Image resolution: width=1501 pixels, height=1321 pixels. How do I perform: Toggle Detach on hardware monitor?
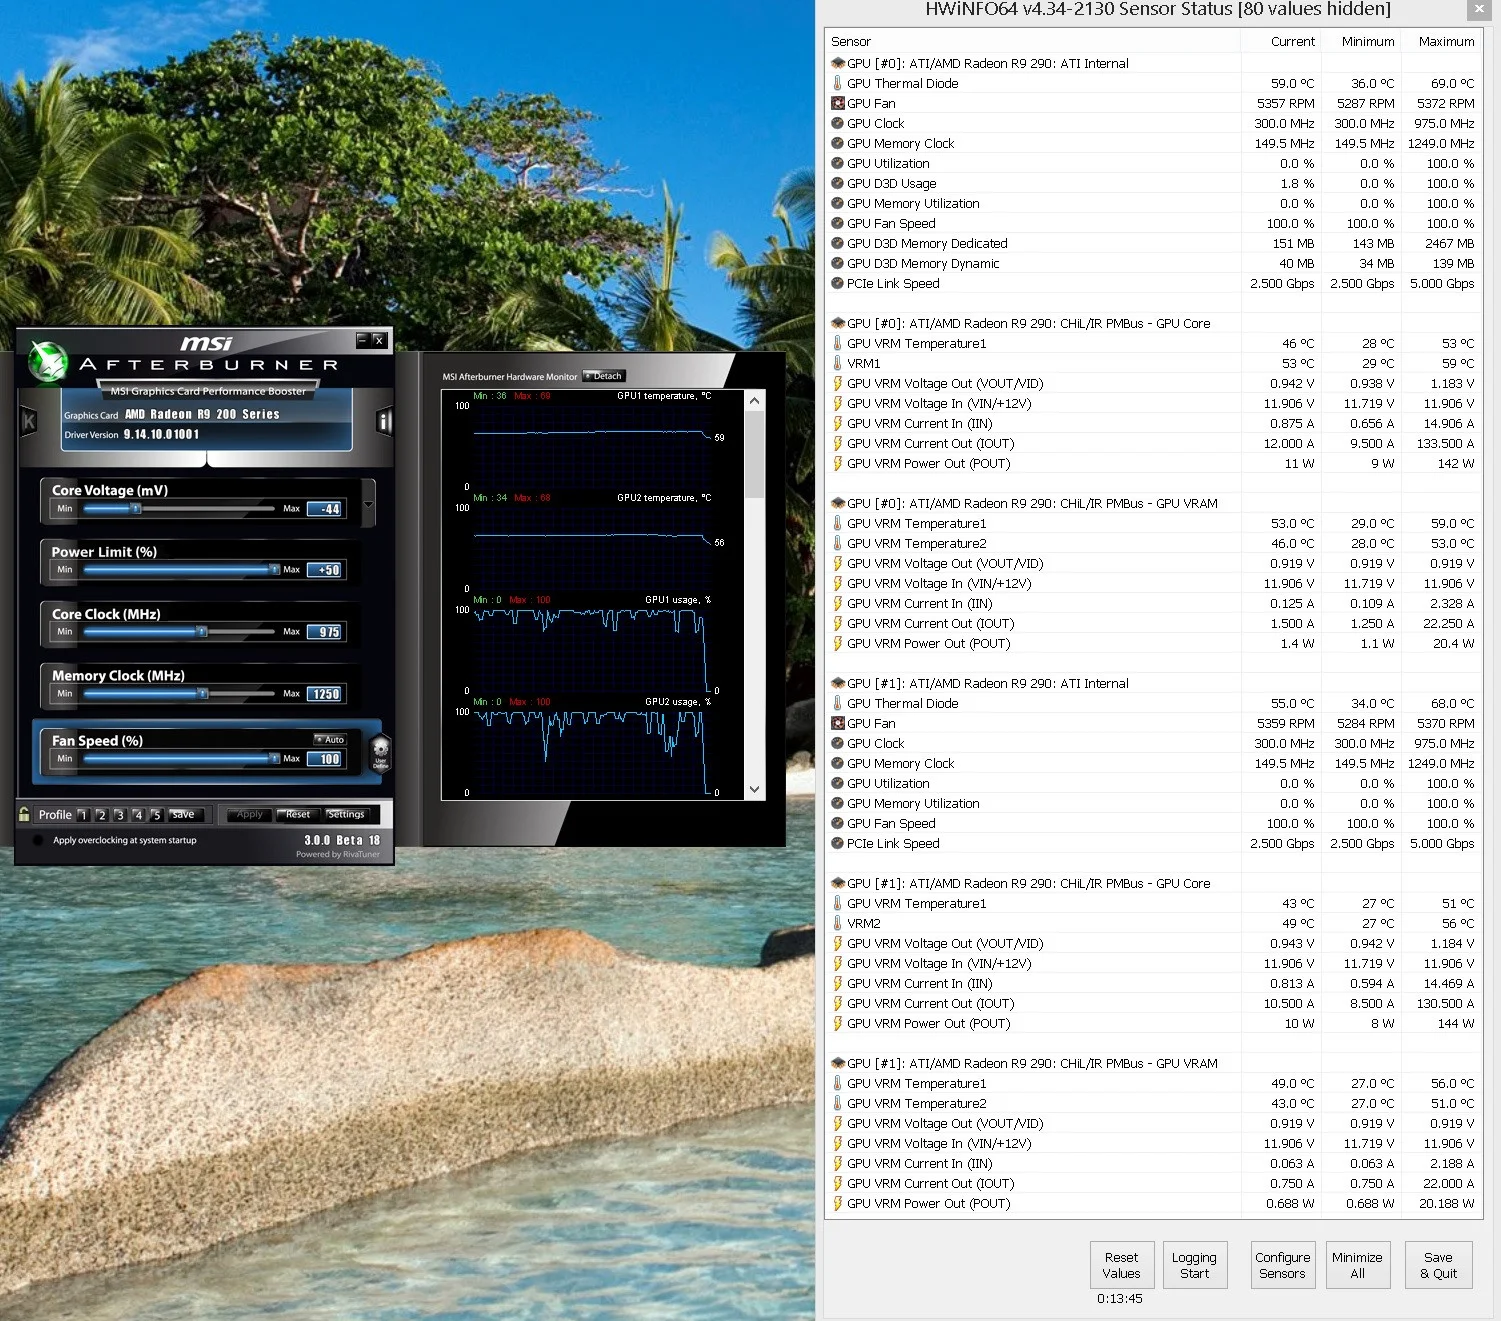(604, 376)
